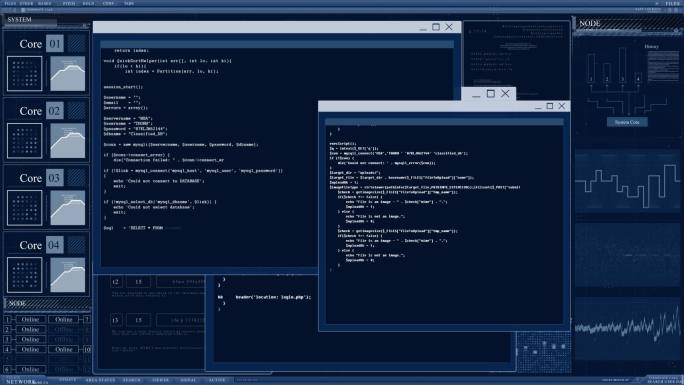Image resolution: width=684 pixels, height=385 pixels.
Task: Open the Core 01 number badge
Action: (x=55, y=44)
